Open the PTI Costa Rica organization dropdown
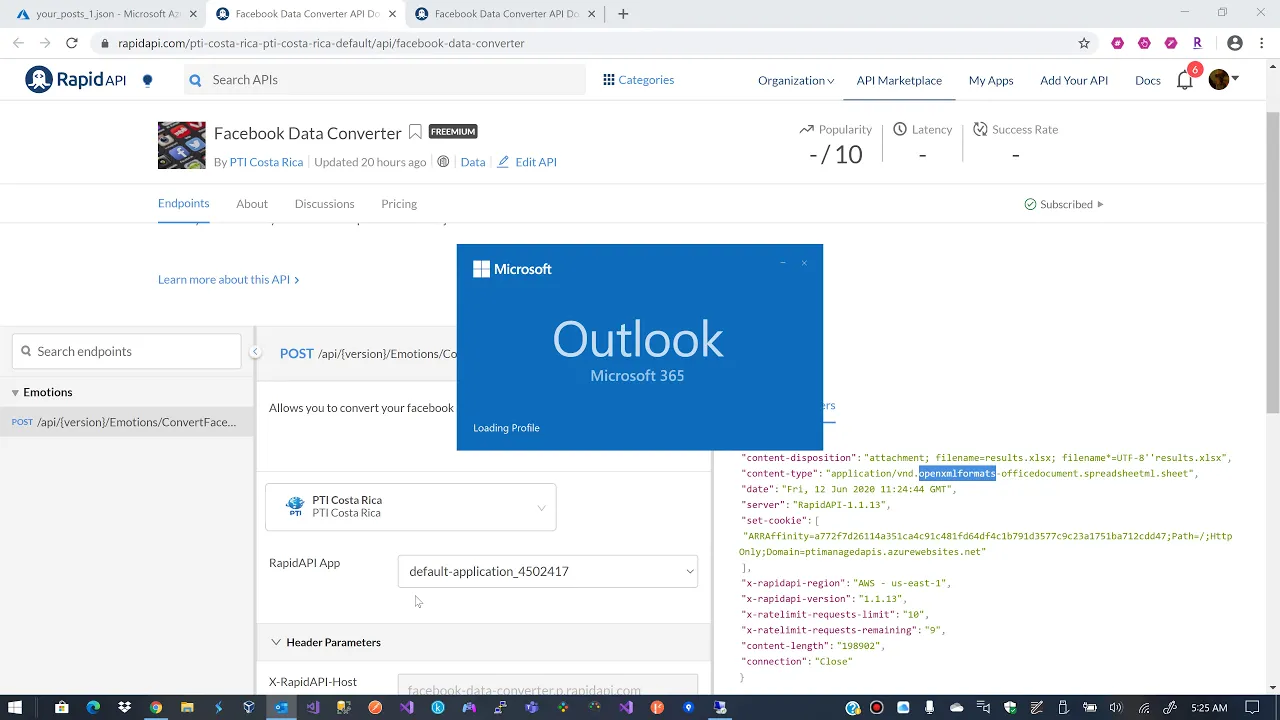The height and width of the screenshot is (720, 1280). [411, 507]
